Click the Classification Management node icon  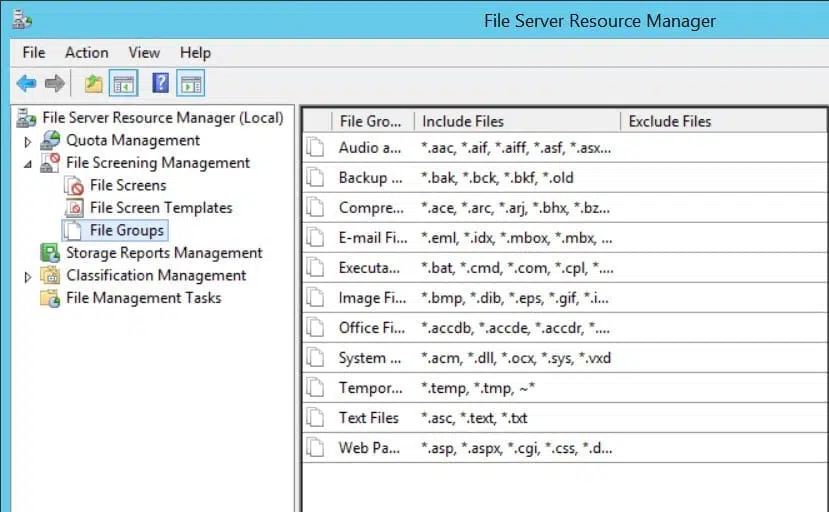[x=51, y=275]
